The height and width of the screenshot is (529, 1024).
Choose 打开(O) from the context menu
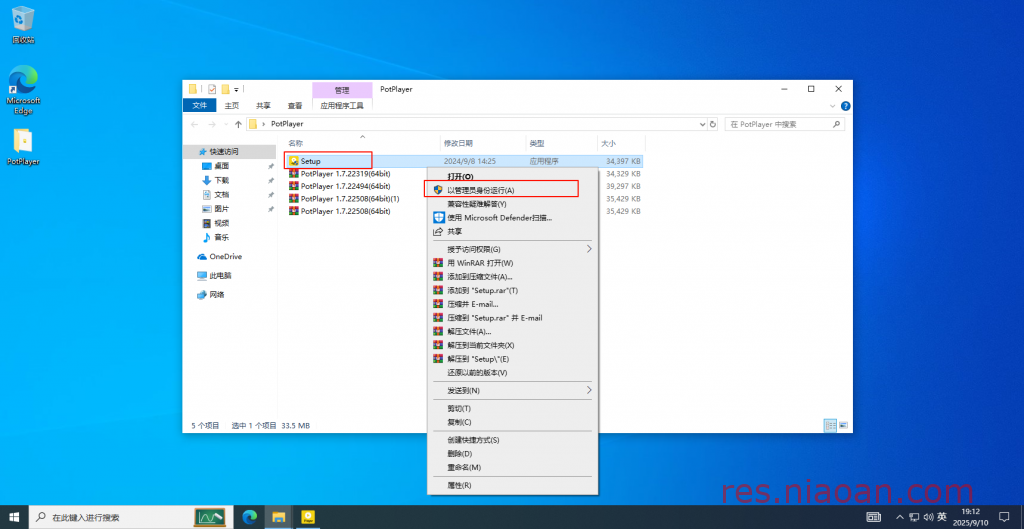513,176
